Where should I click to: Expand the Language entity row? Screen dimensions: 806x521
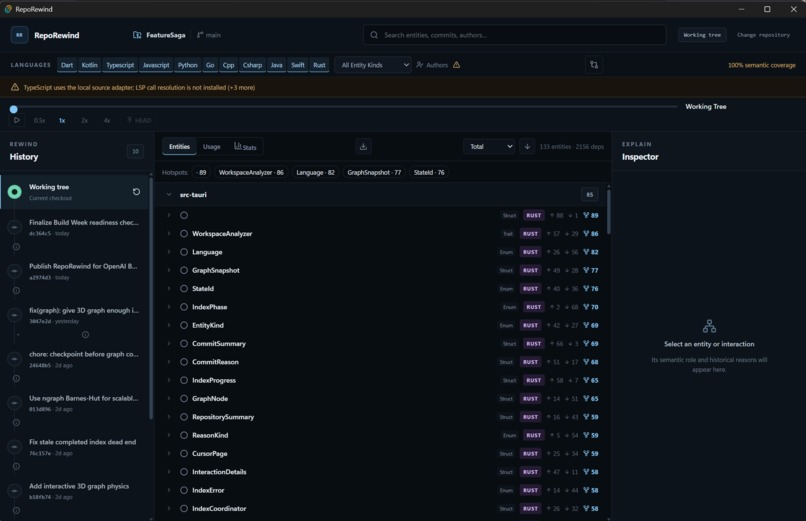pyautogui.click(x=169, y=252)
